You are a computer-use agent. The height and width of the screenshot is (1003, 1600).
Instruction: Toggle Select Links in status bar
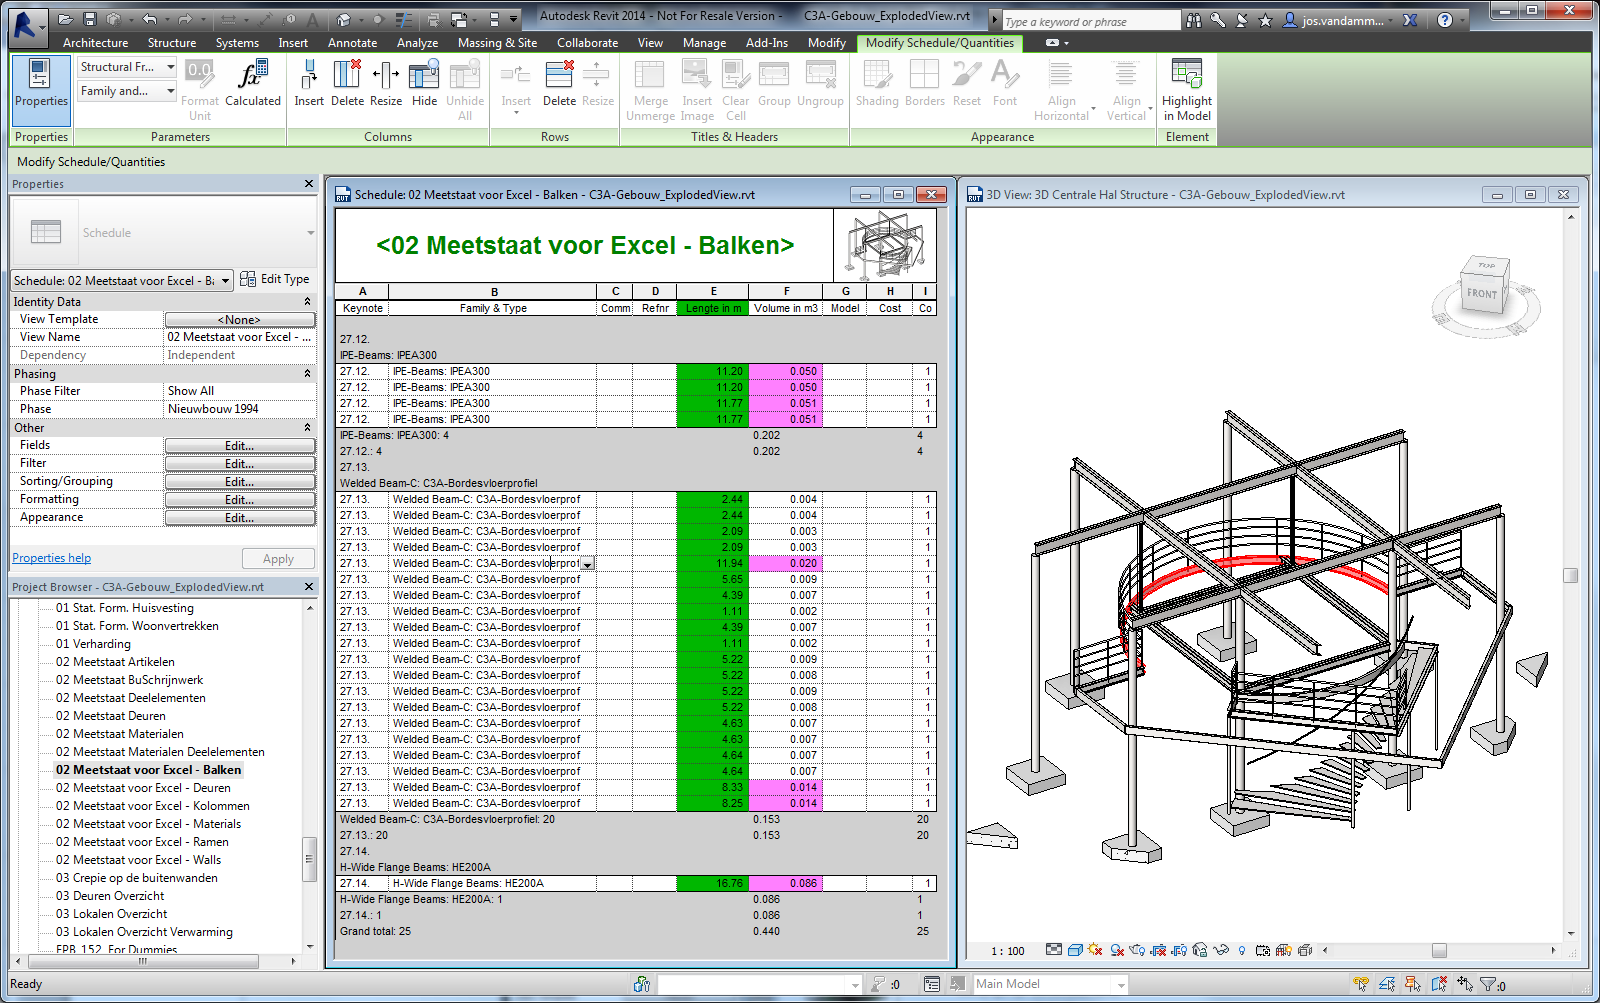(x=1361, y=984)
